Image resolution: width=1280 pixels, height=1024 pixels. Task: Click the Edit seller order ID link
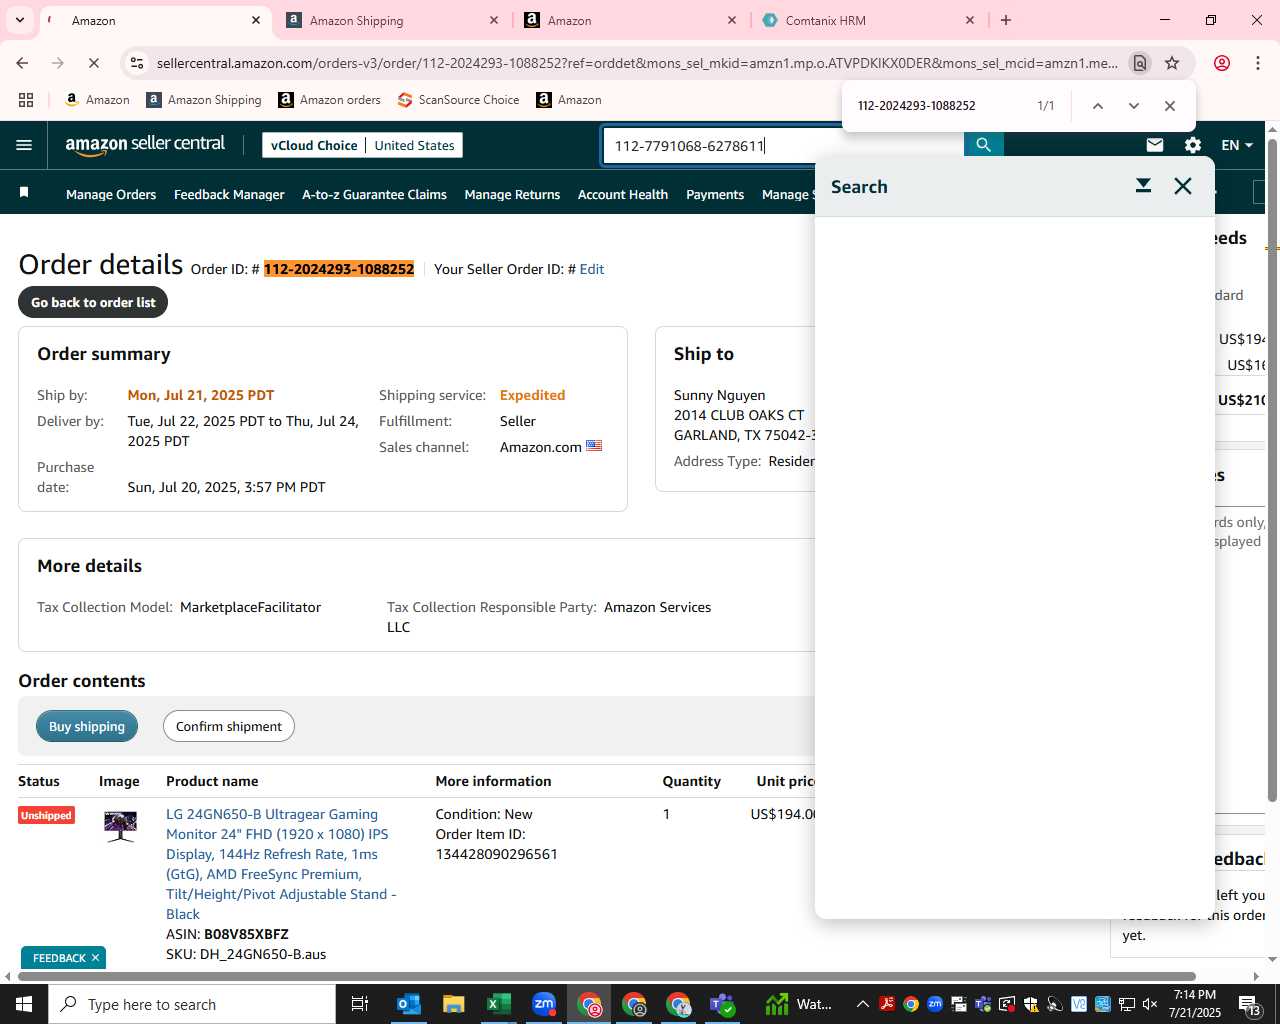tap(592, 269)
